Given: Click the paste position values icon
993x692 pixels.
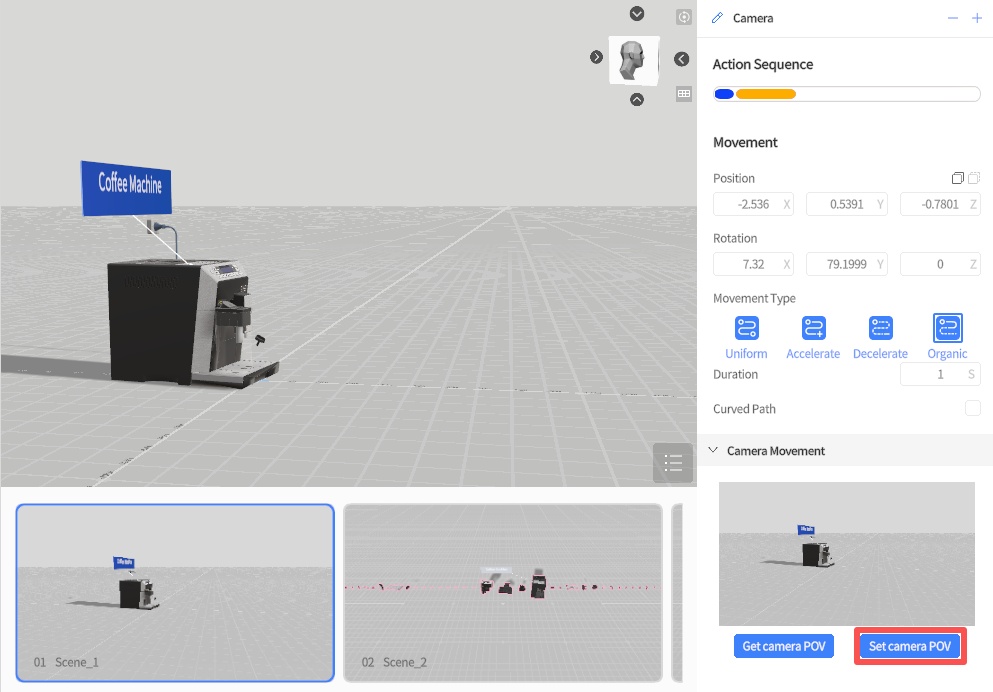Looking at the screenshot, I should coord(974,178).
